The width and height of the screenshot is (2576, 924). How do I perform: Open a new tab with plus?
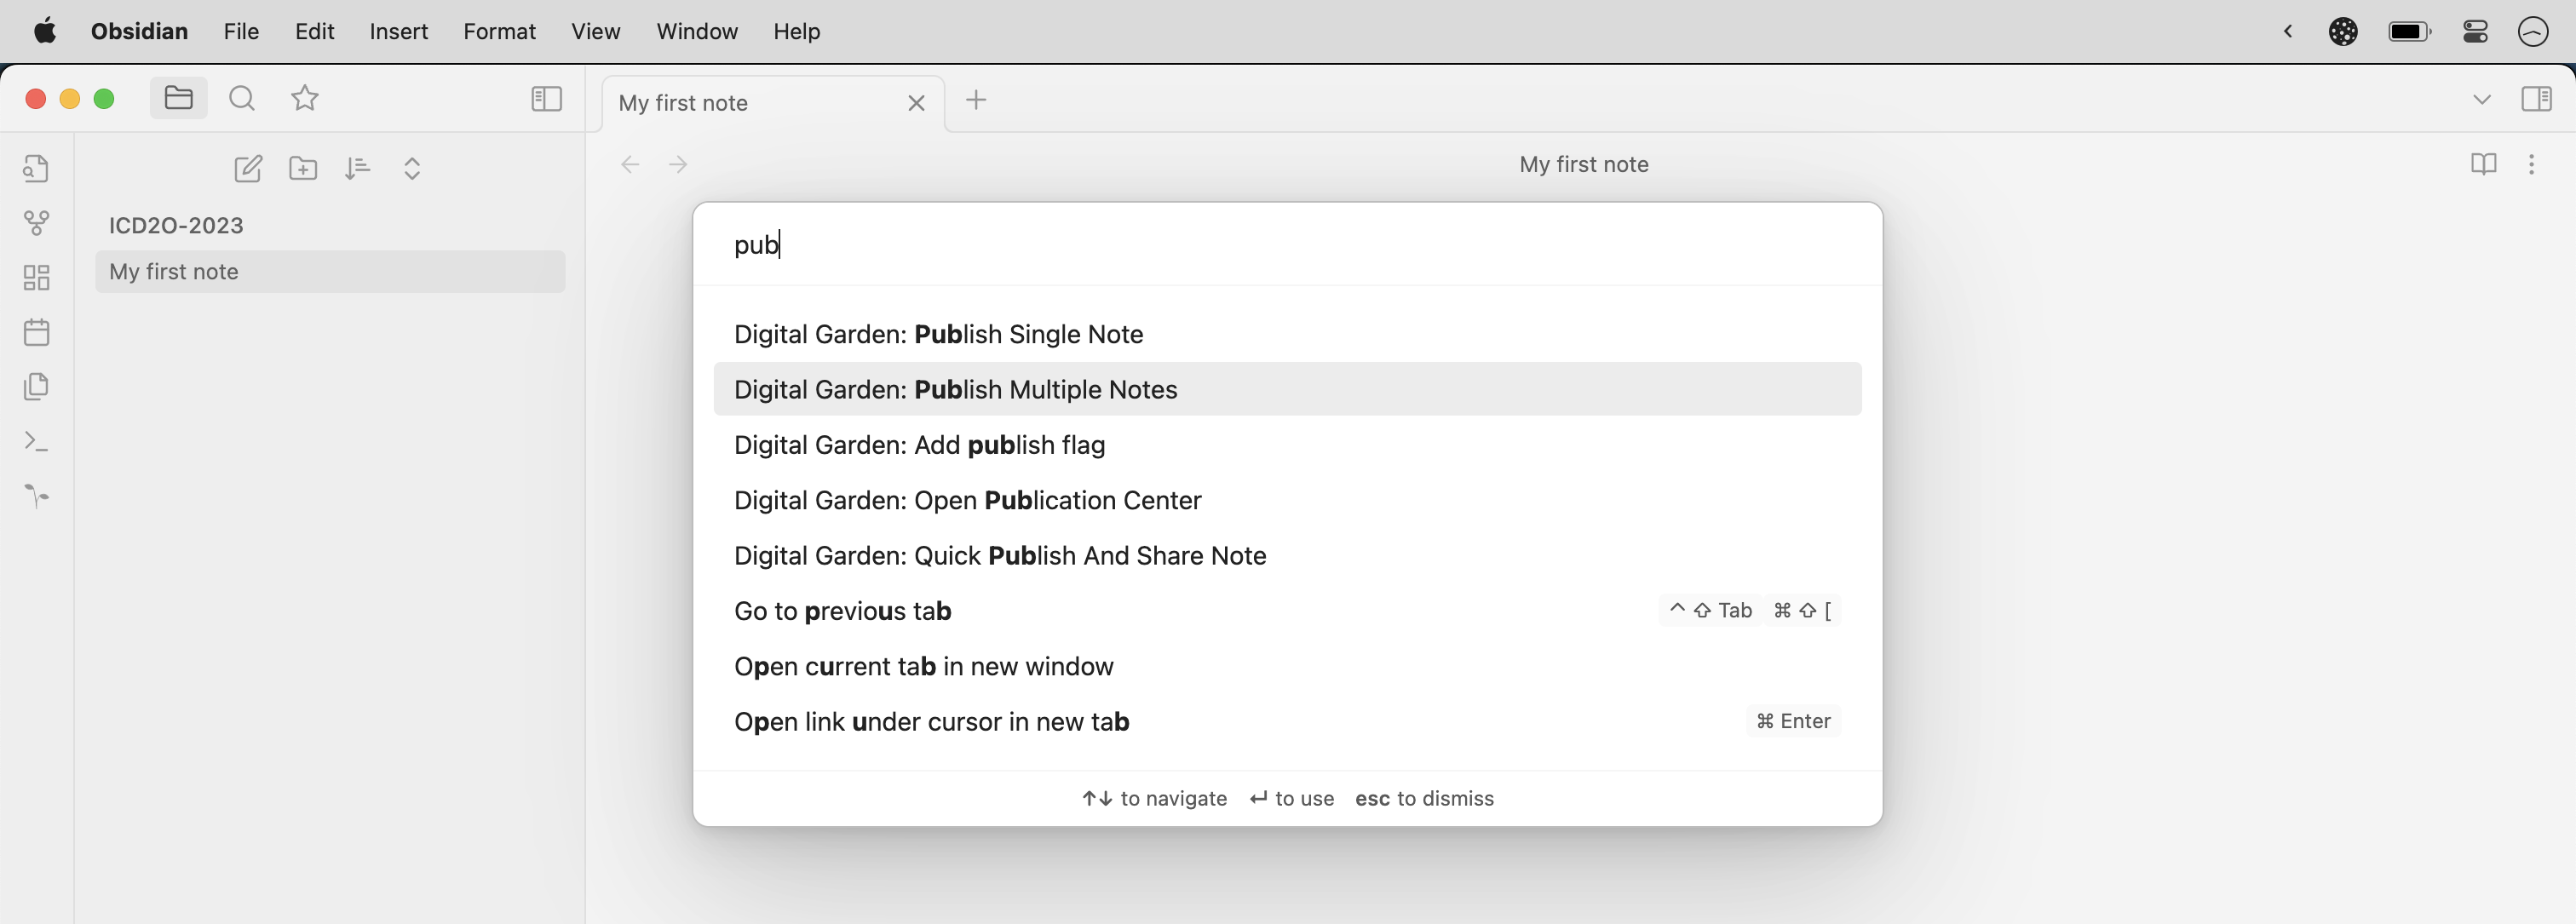pyautogui.click(x=976, y=100)
